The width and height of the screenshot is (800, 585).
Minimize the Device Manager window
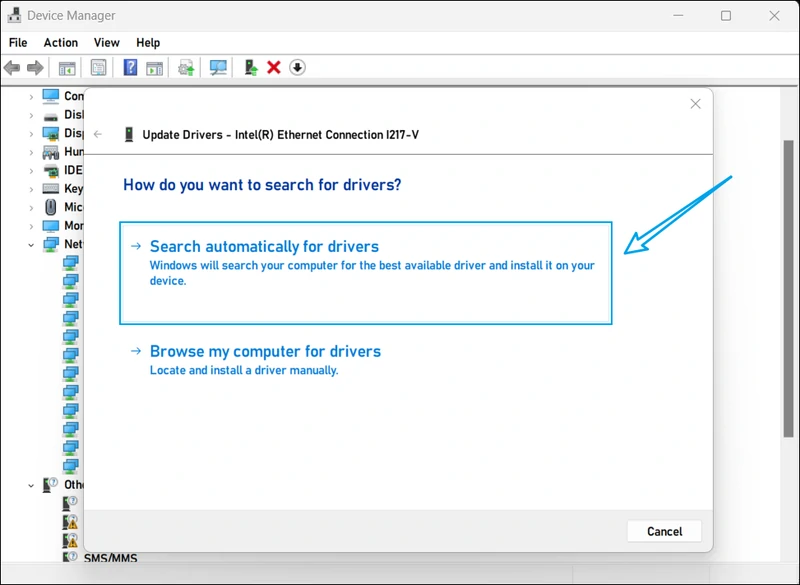[x=678, y=16]
